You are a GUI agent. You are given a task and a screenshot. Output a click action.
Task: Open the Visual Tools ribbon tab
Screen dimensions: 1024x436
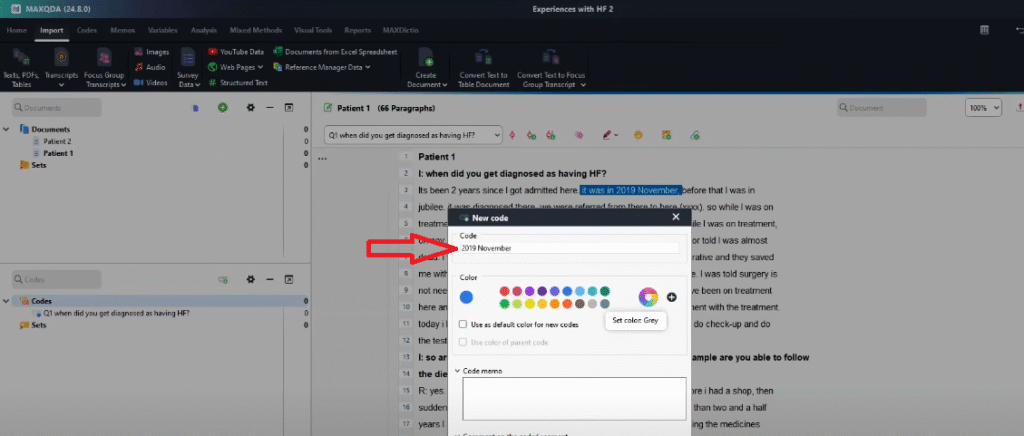tap(313, 30)
